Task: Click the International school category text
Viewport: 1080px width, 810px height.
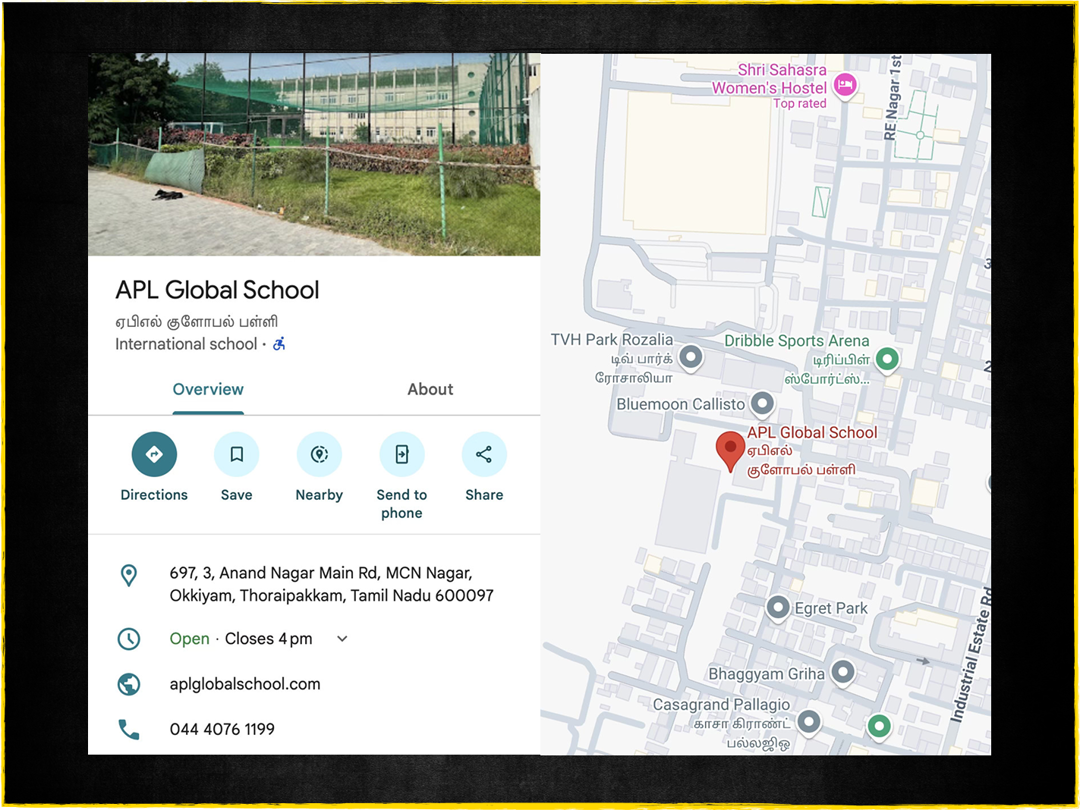Action: [x=186, y=344]
